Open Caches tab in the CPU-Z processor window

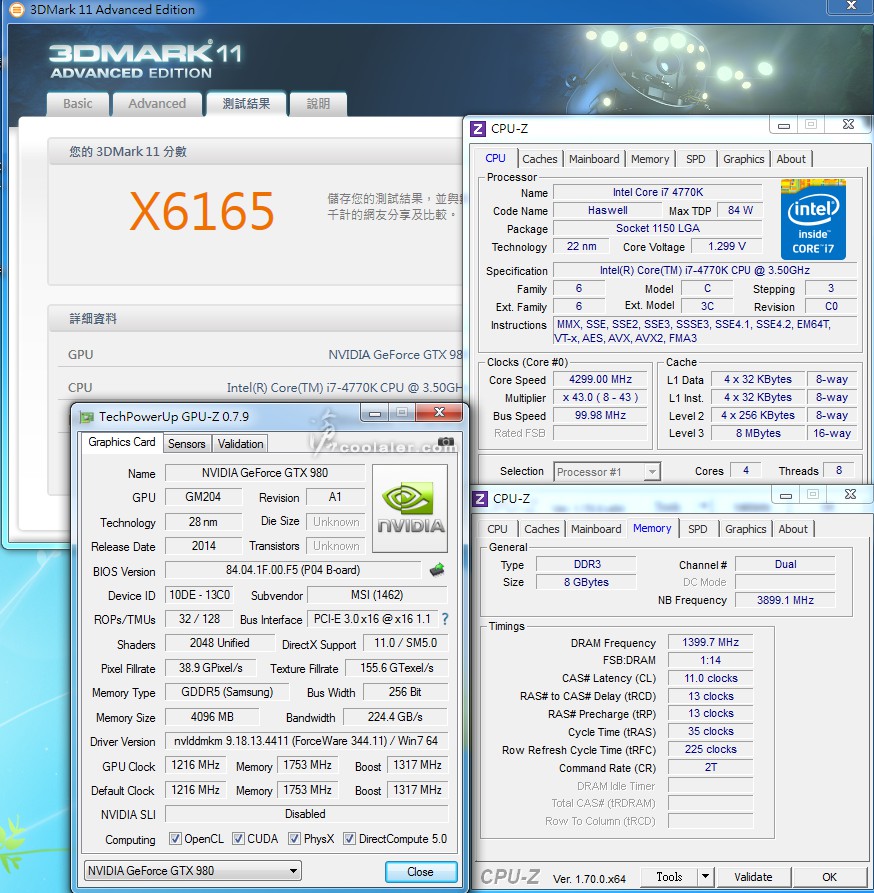pyautogui.click(x=540, y=159)
